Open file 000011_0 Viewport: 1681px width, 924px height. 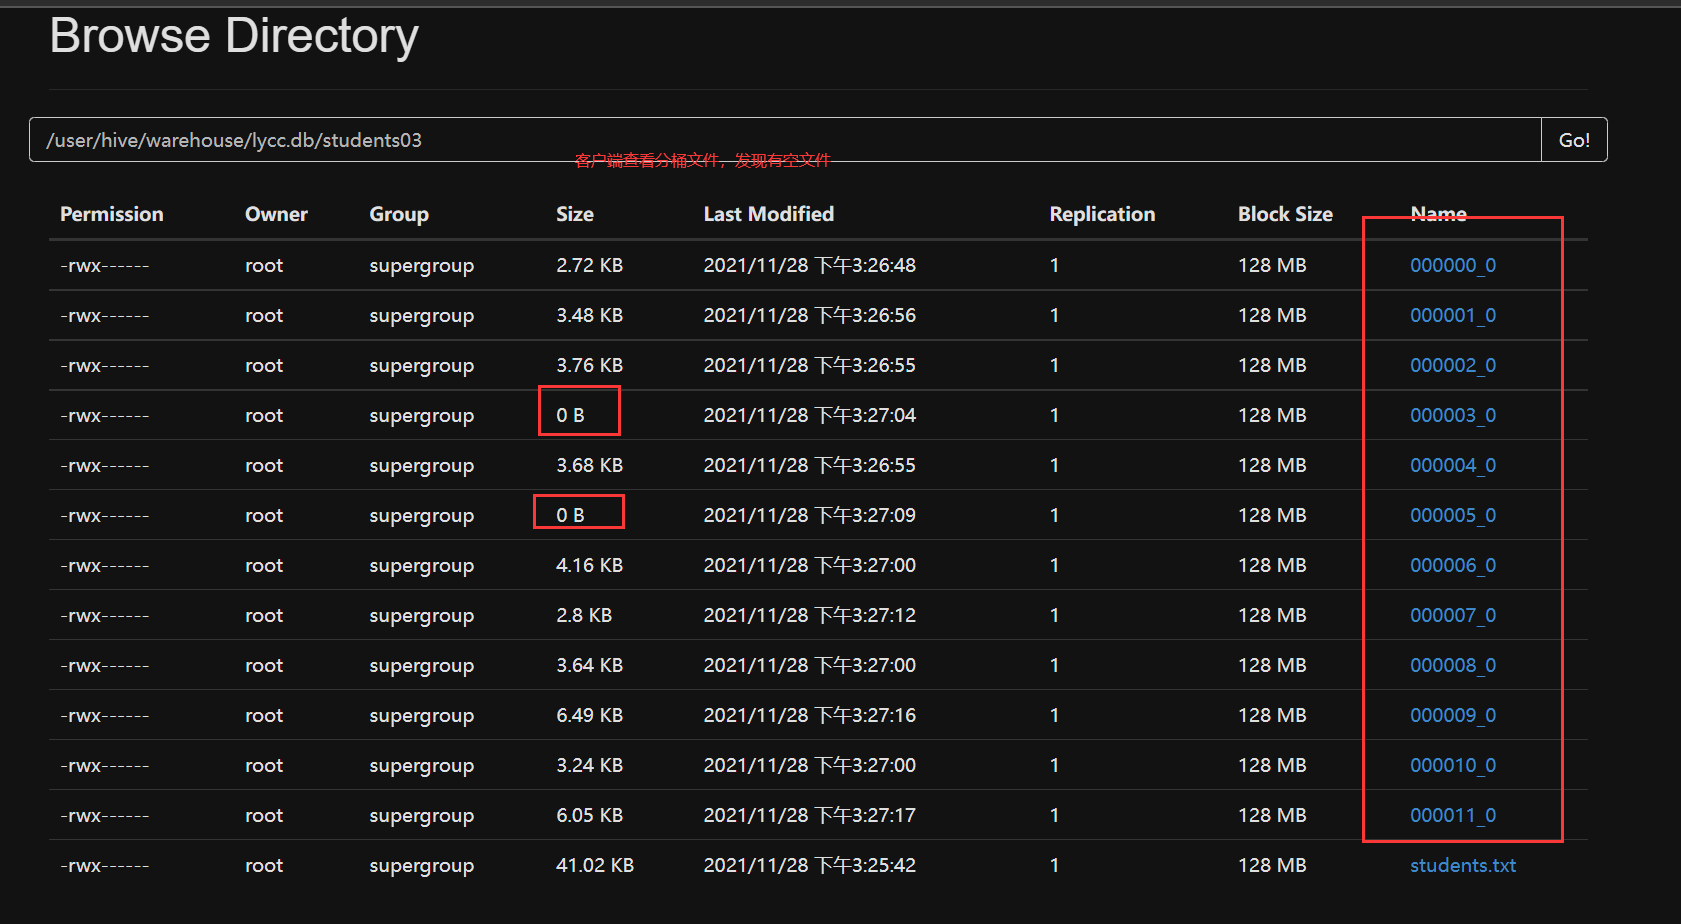pos(1453,815)
